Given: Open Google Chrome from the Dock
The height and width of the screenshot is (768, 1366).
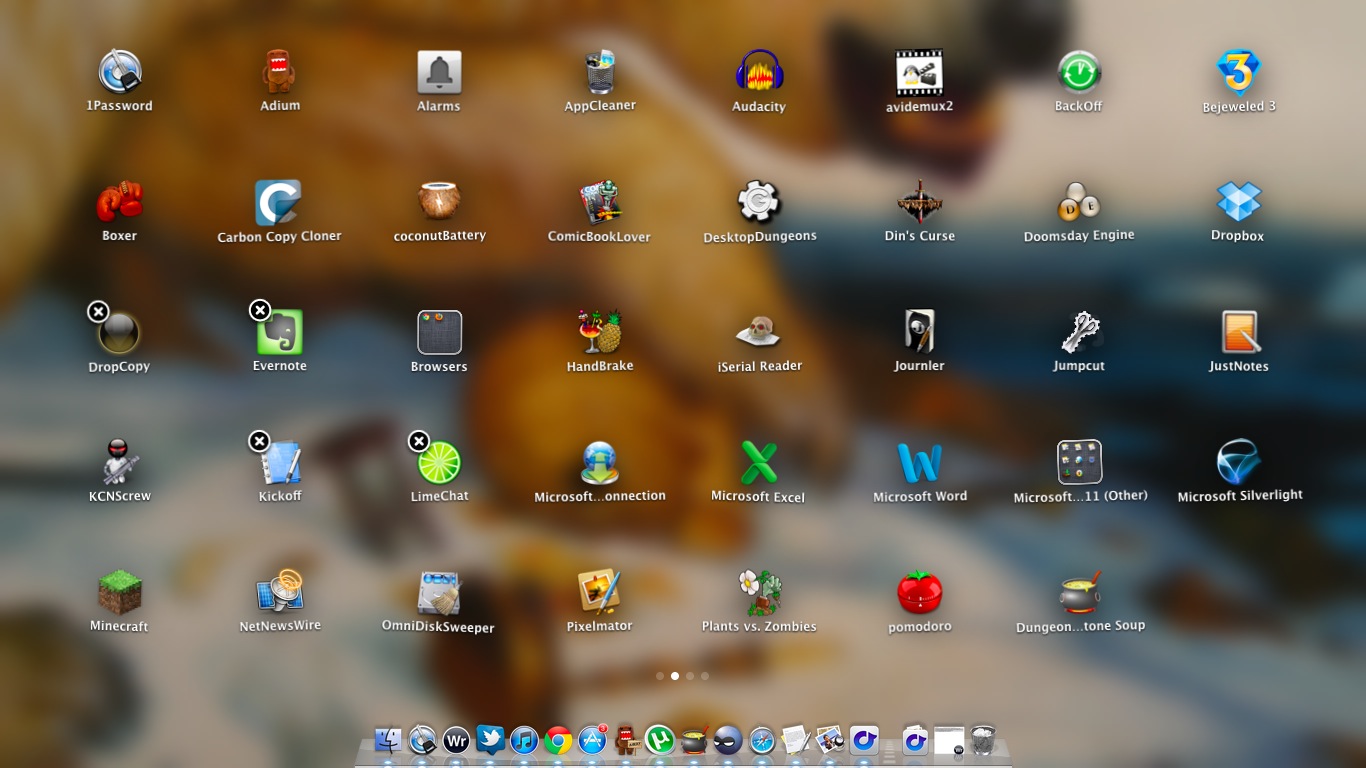Looking at the screenshot, I should (x=558, y=741).
